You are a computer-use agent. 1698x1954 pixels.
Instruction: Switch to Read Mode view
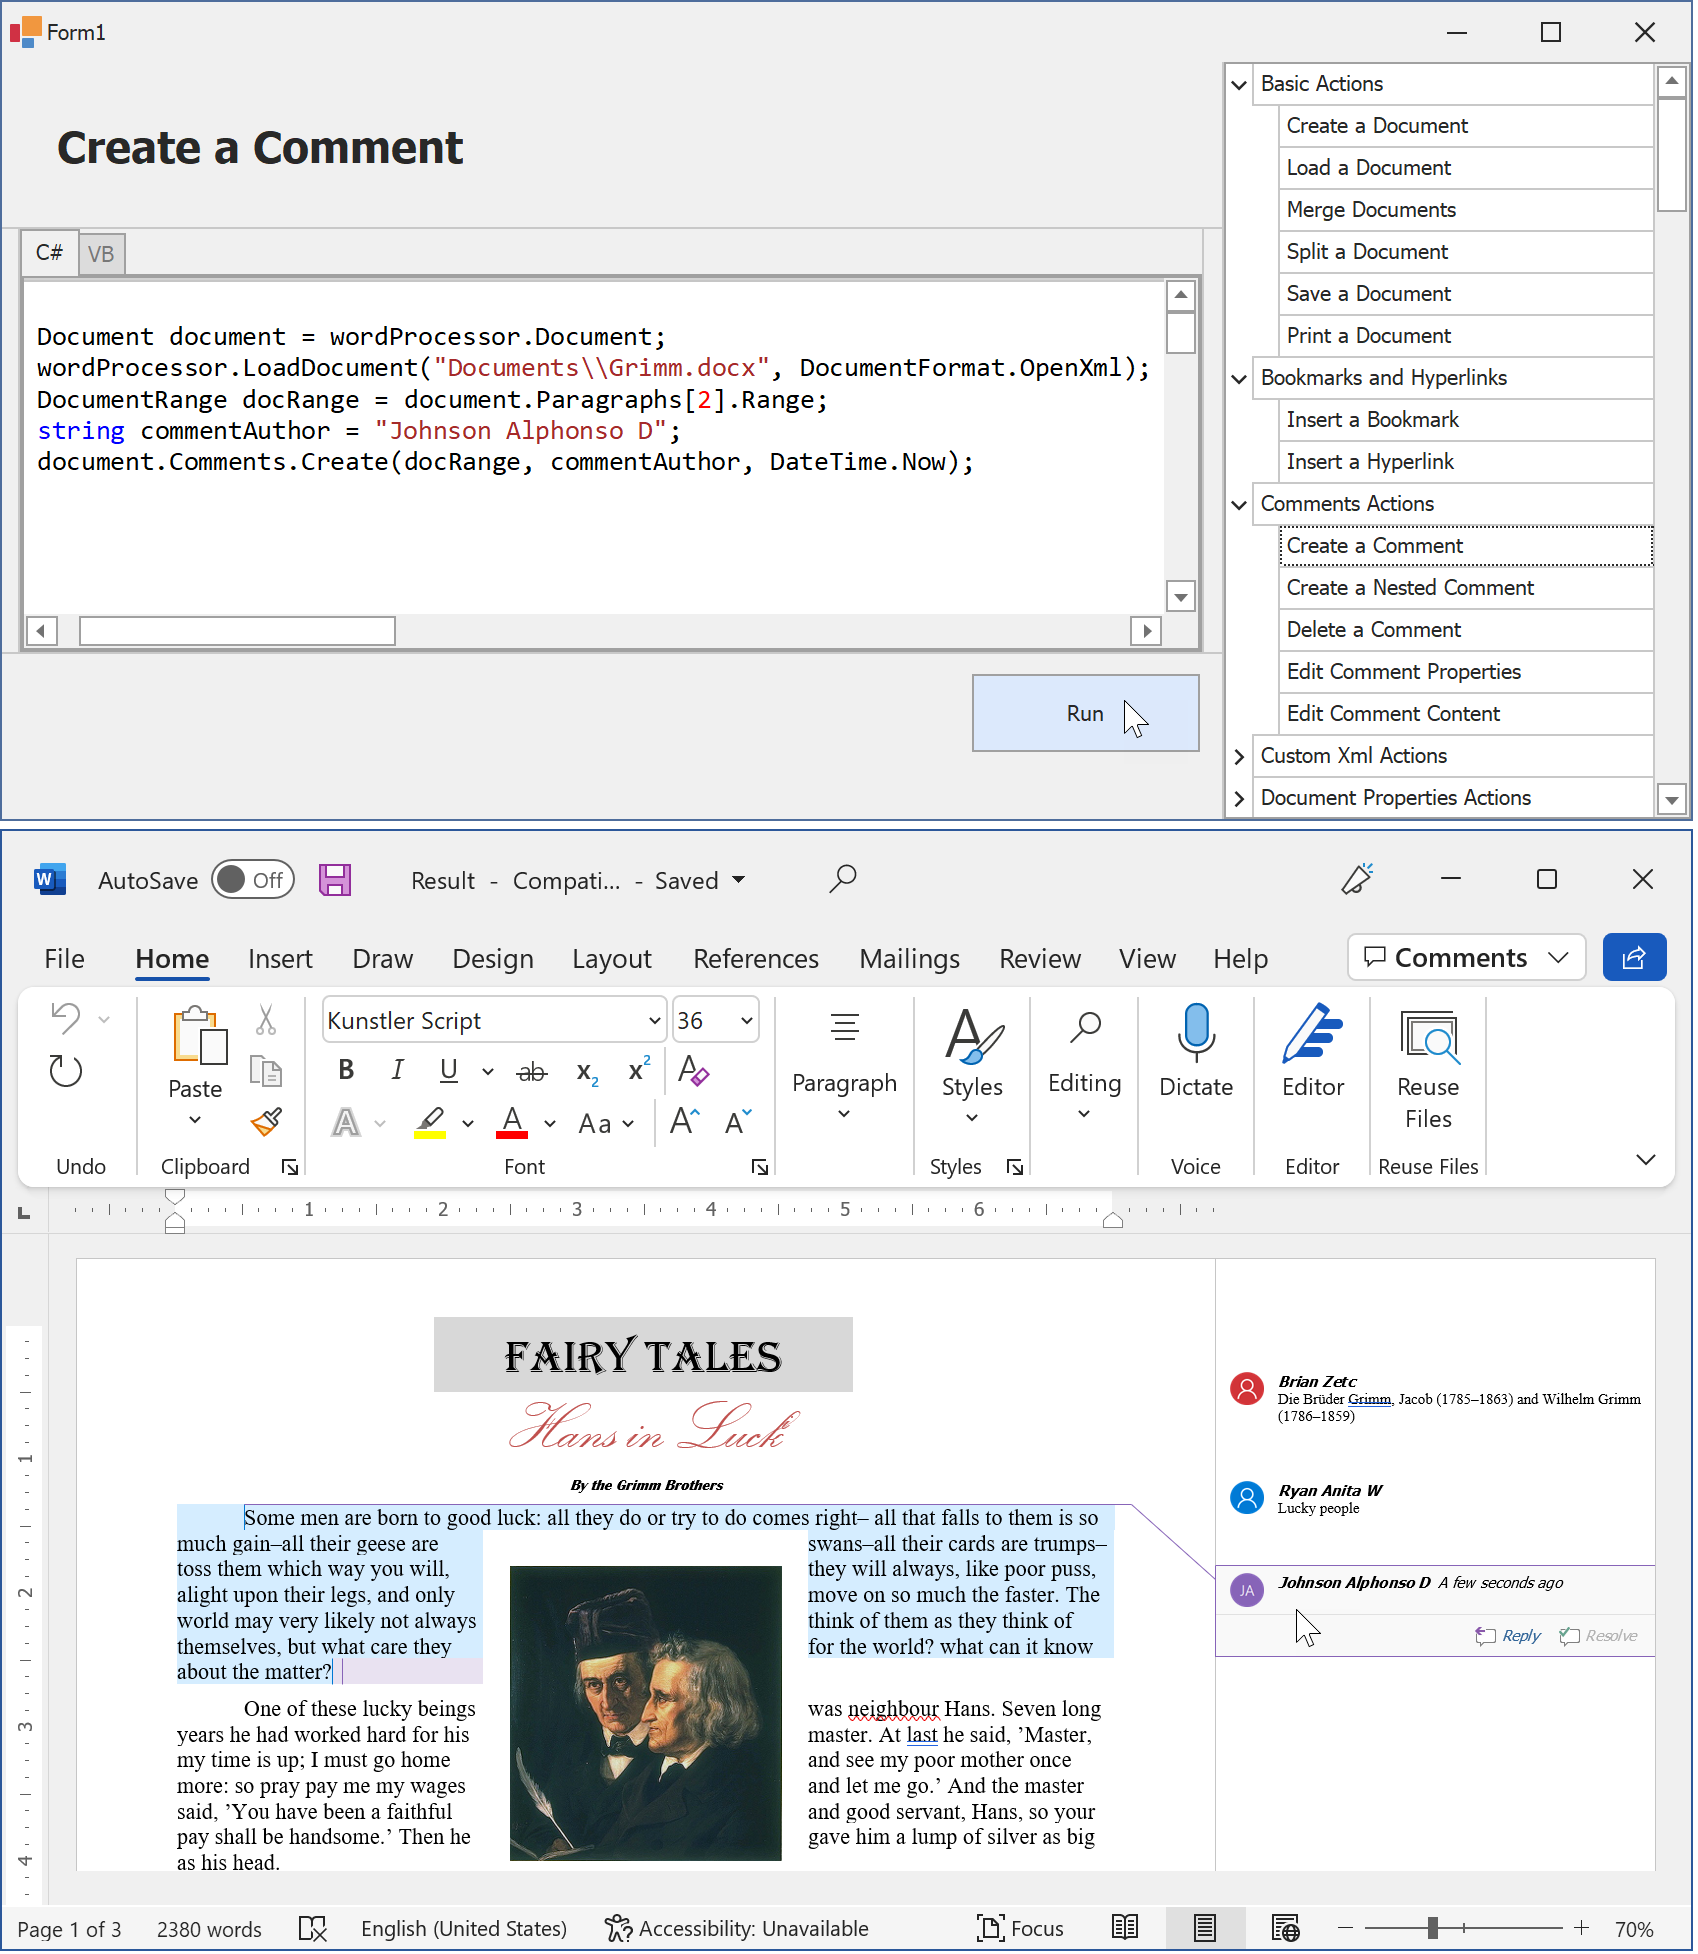point(1125,1928)
